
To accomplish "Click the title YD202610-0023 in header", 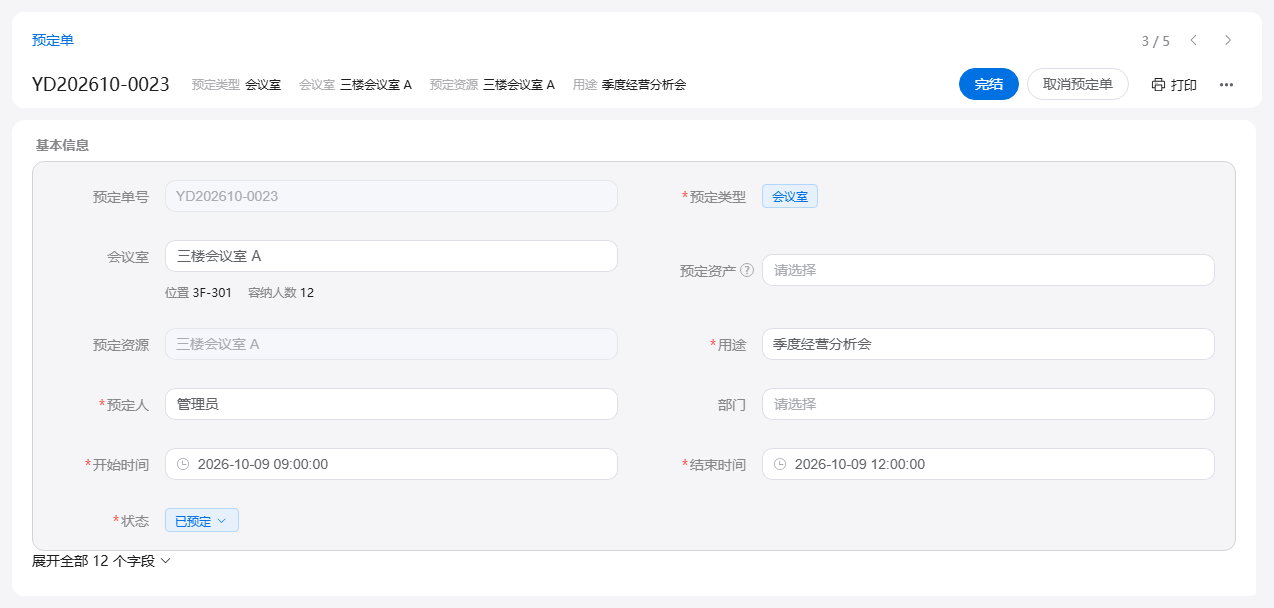I will click(101, 84).
